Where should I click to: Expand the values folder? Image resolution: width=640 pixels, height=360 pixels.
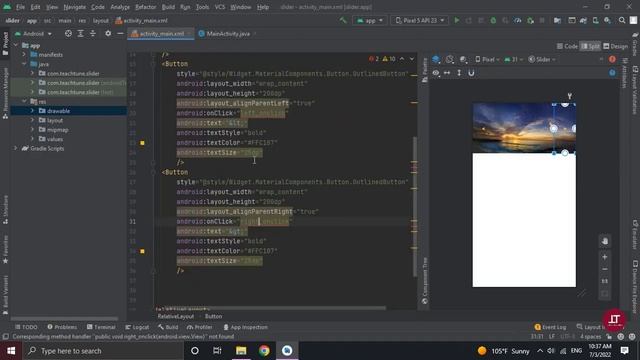click(x=32, y=139)
